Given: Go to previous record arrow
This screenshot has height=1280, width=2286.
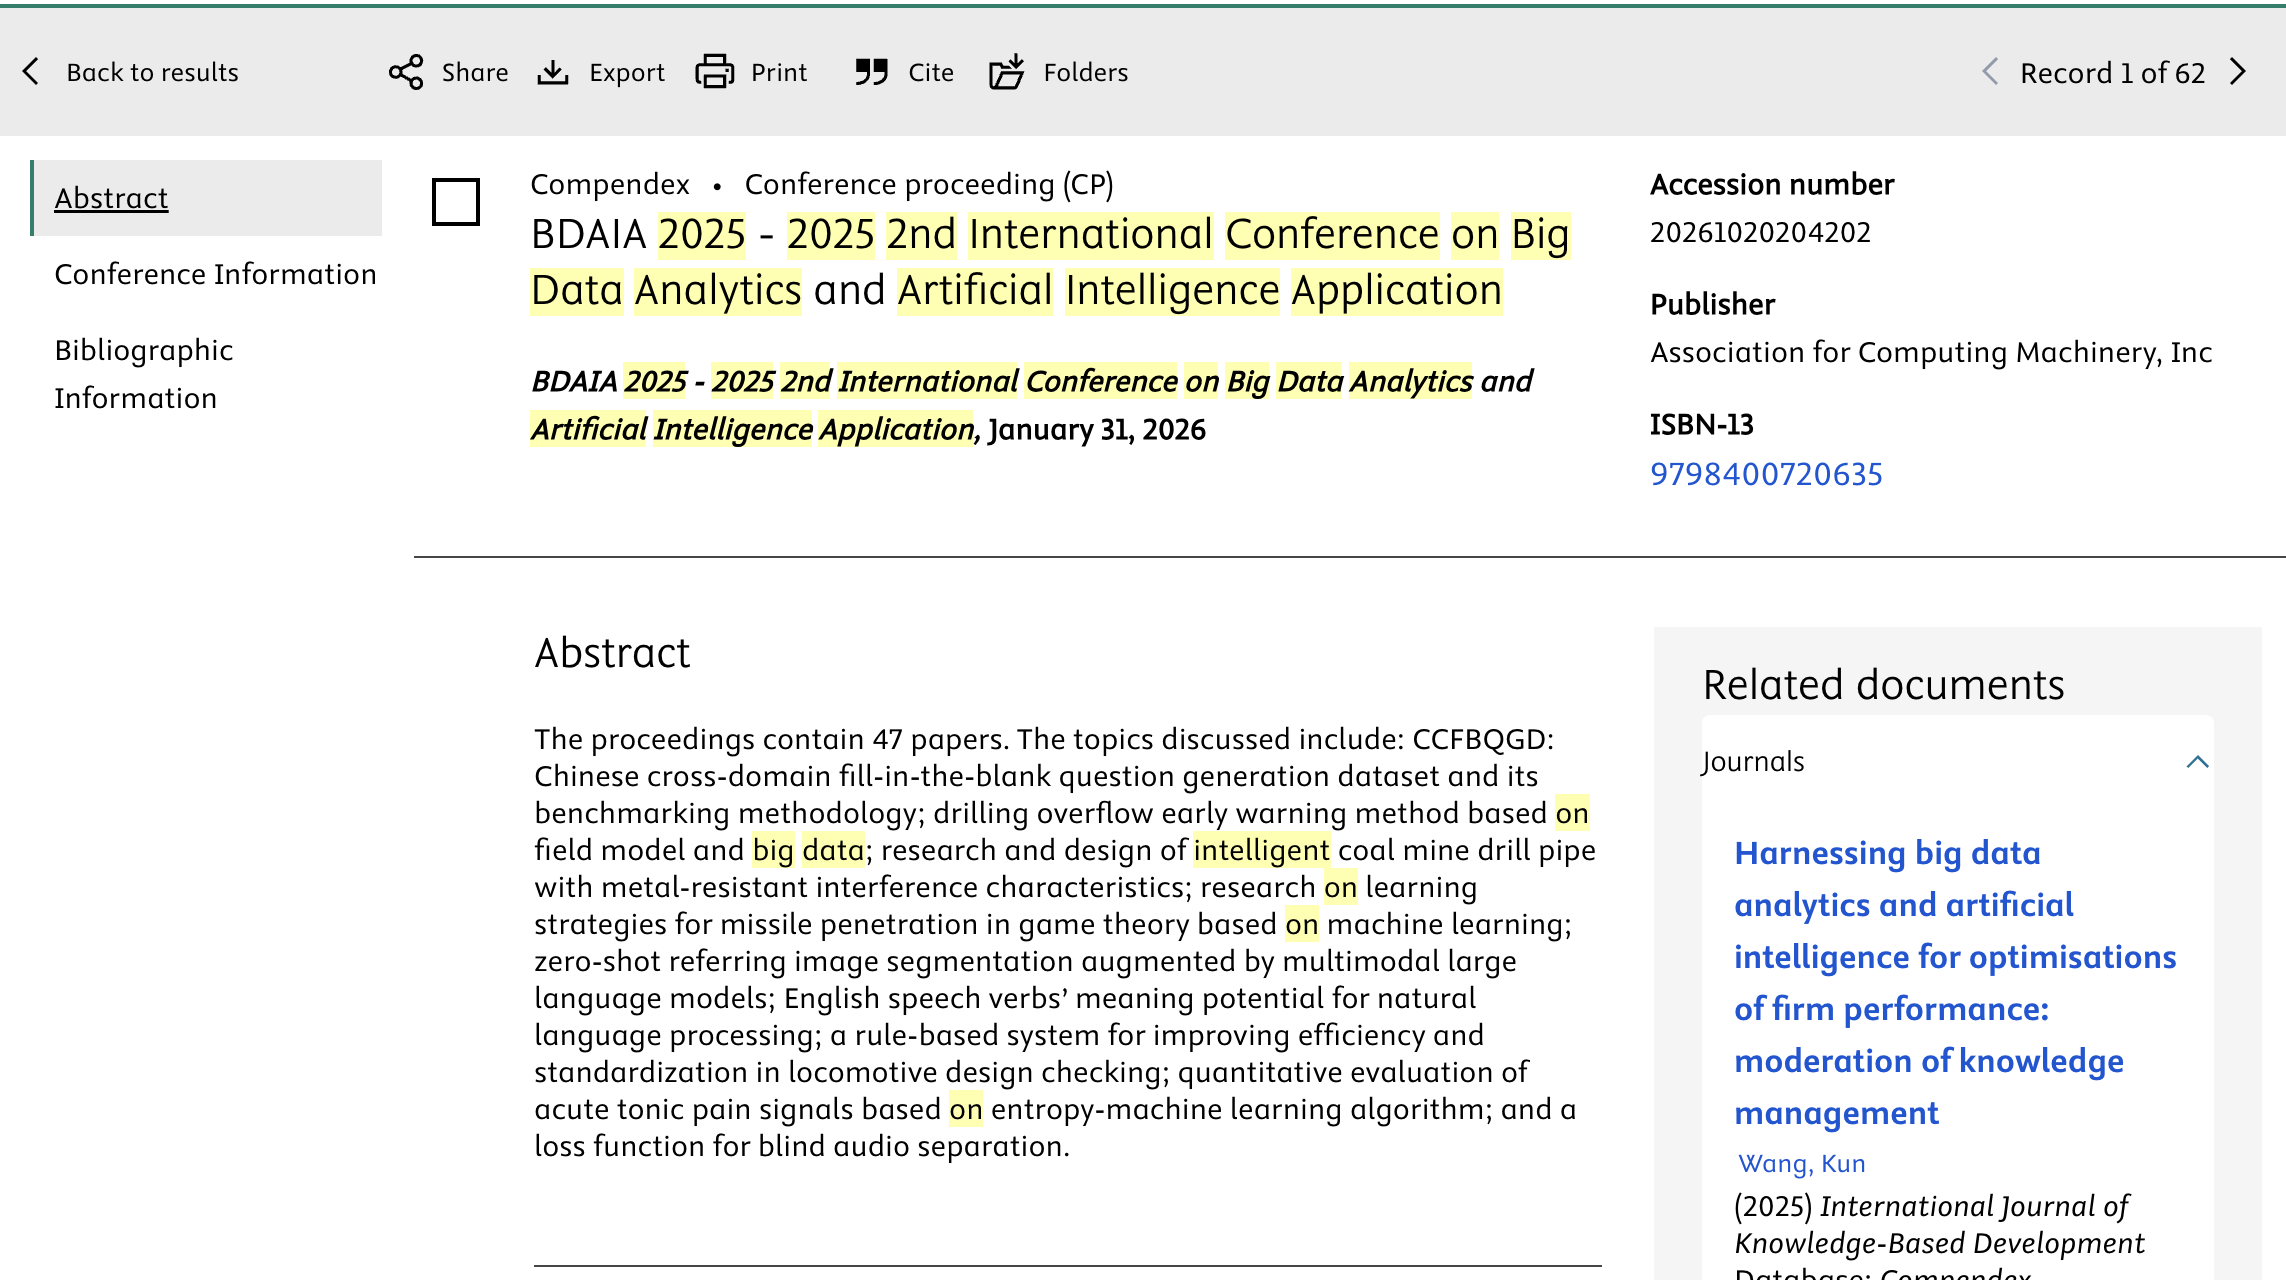Looking at the screenshot, I should [x=1990, y=72].
